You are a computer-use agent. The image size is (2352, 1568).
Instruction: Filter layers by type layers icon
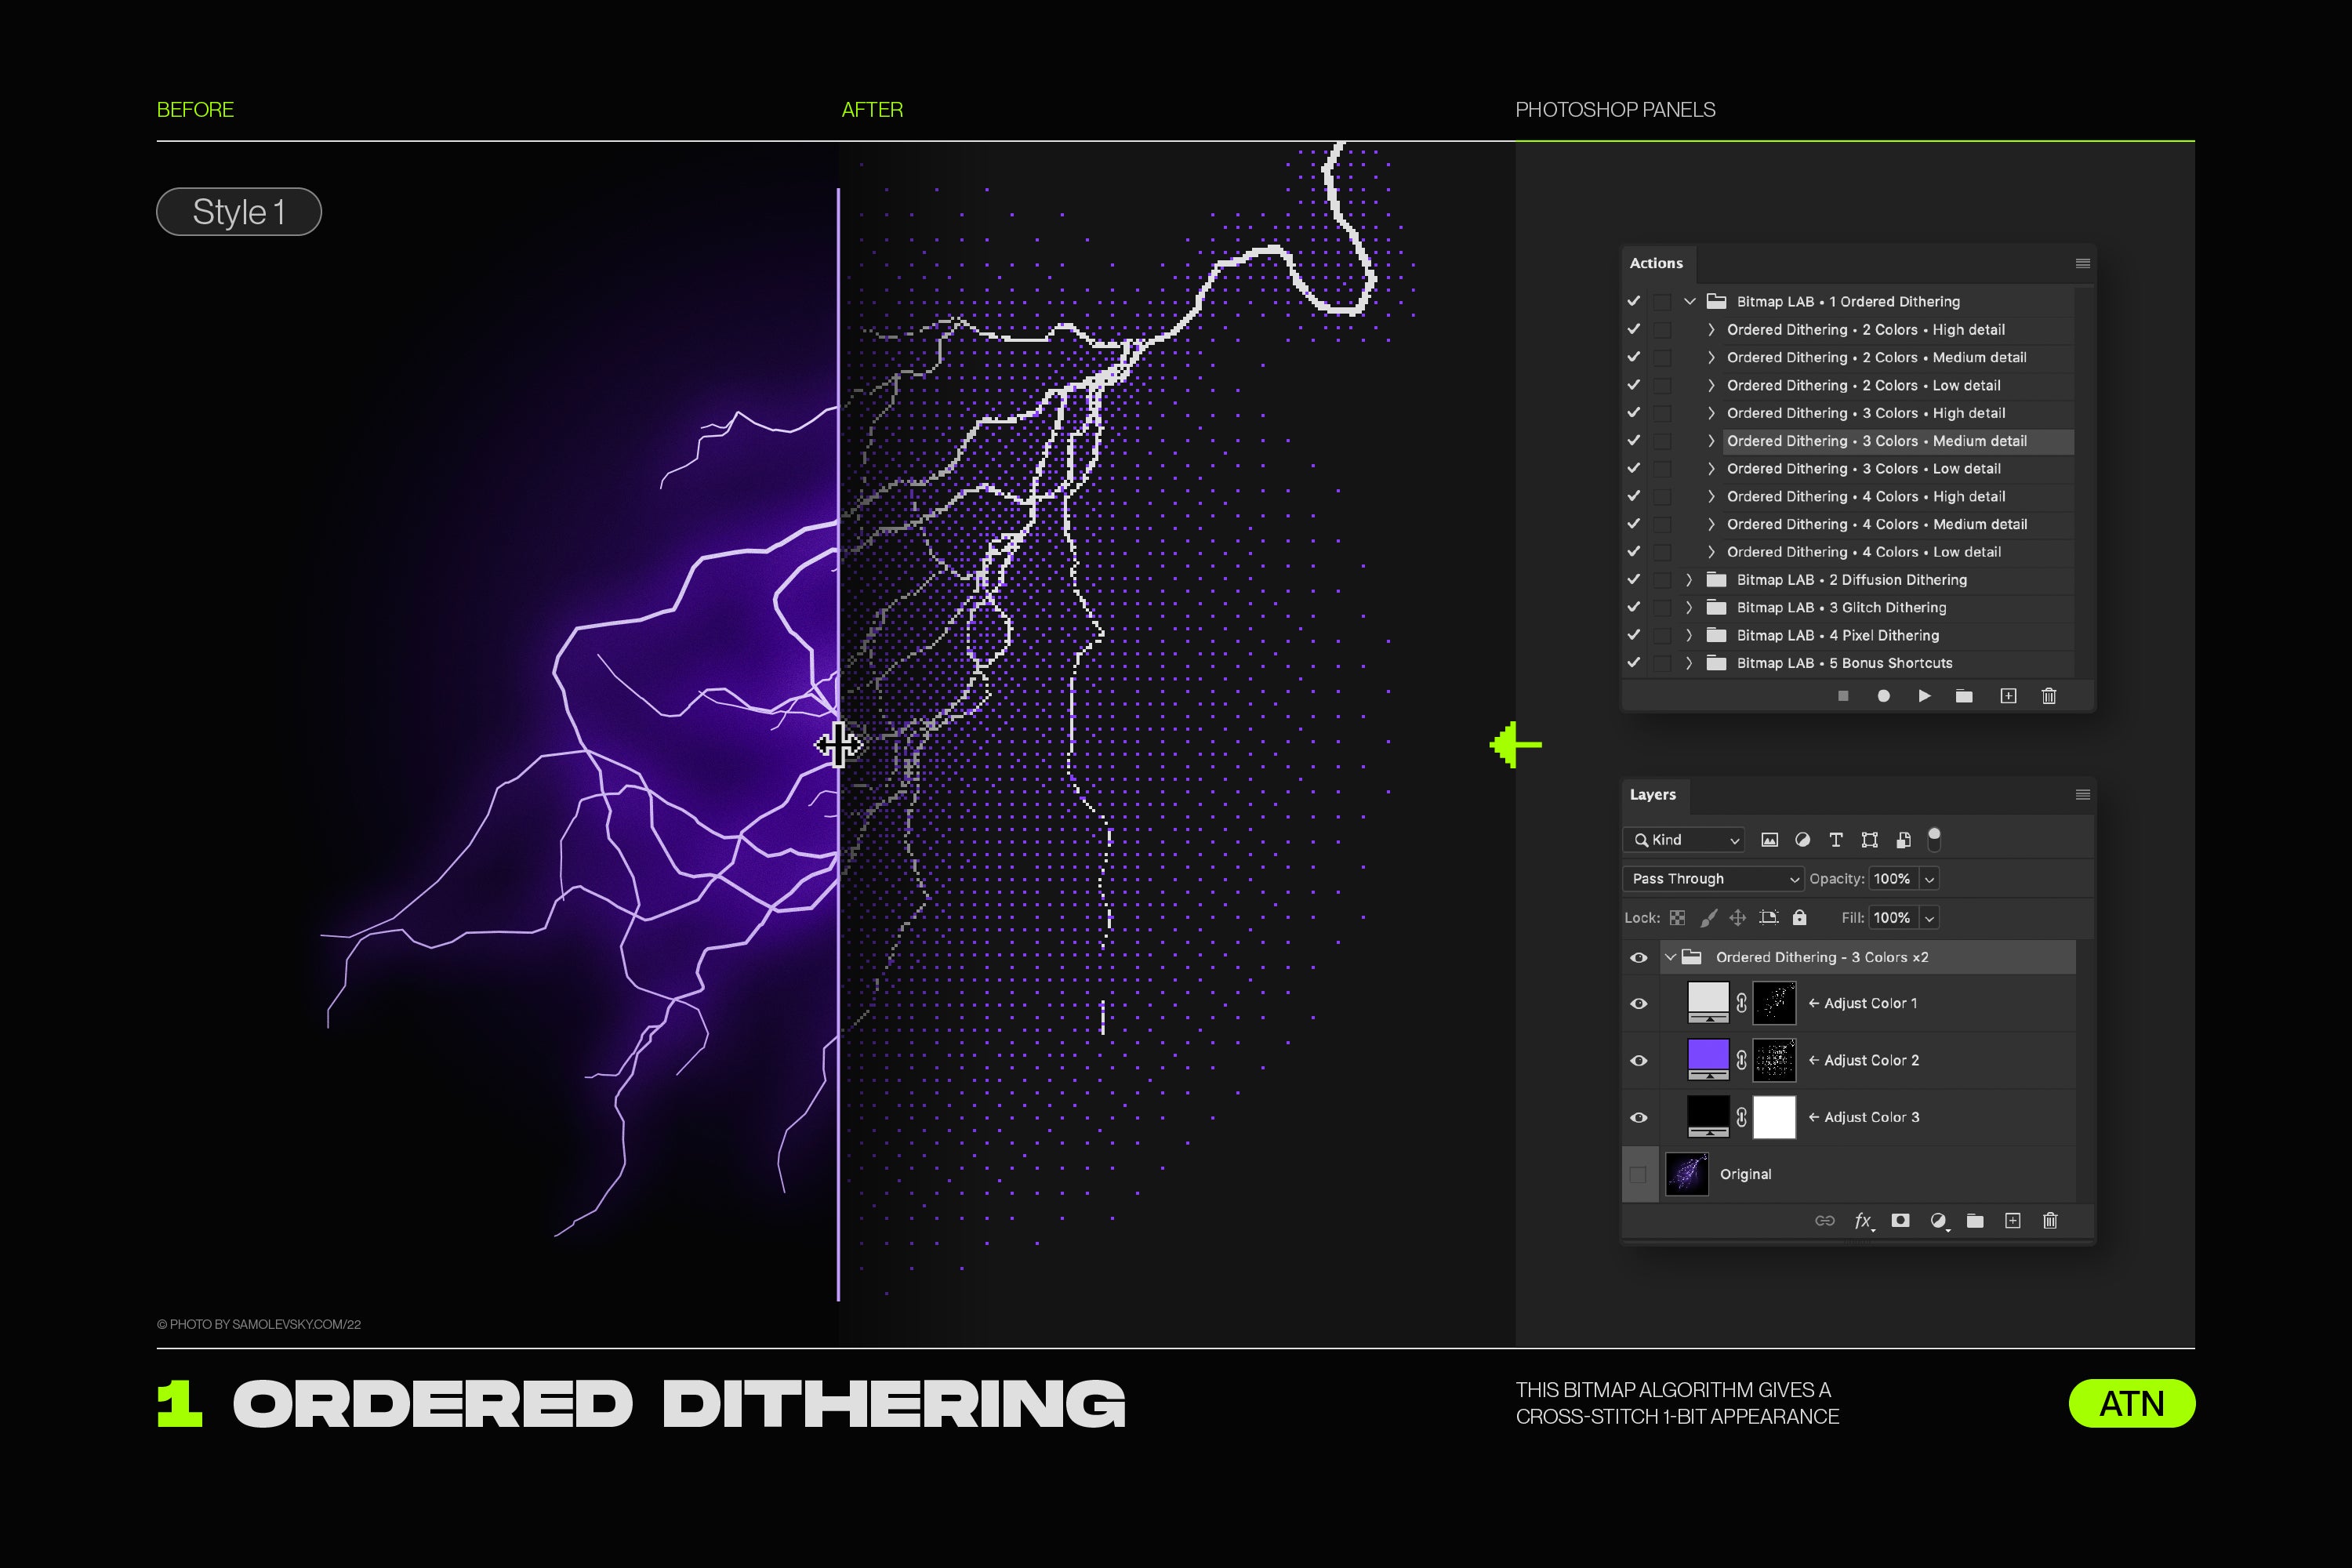pyautogui.click(x=1835, y=840)
